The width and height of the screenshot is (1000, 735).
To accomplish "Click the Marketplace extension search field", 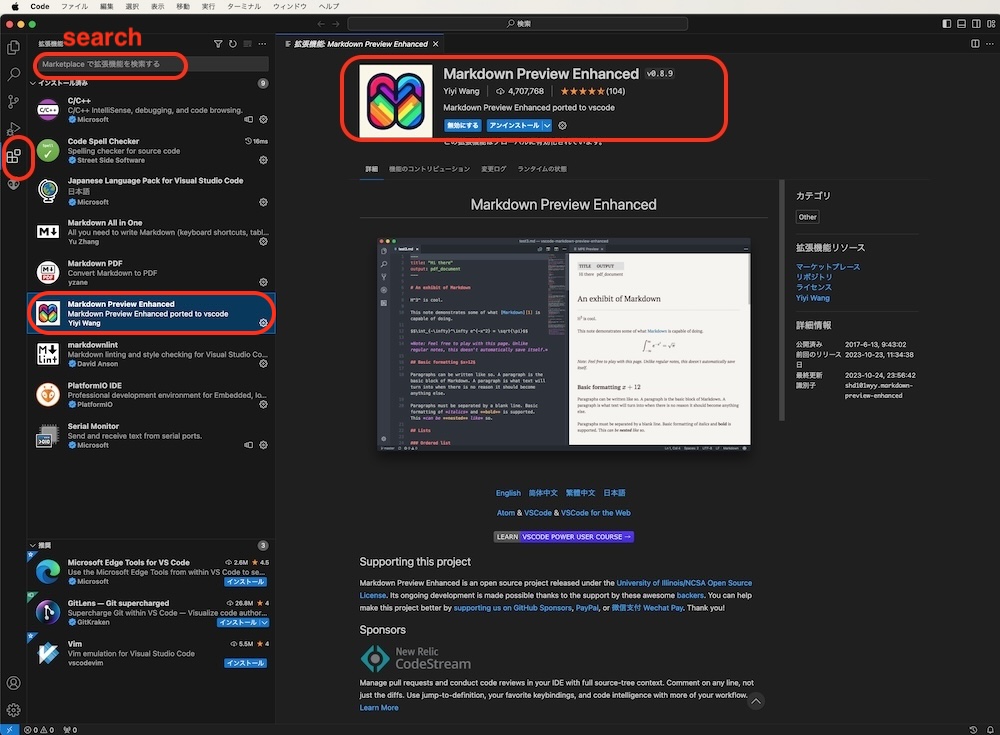I will click(110, 64).
